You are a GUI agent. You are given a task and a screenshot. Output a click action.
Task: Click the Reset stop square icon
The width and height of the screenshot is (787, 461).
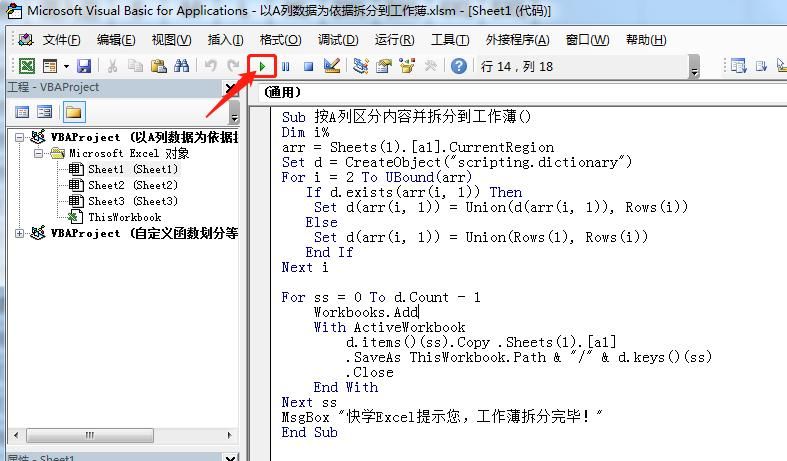point(309,66)
